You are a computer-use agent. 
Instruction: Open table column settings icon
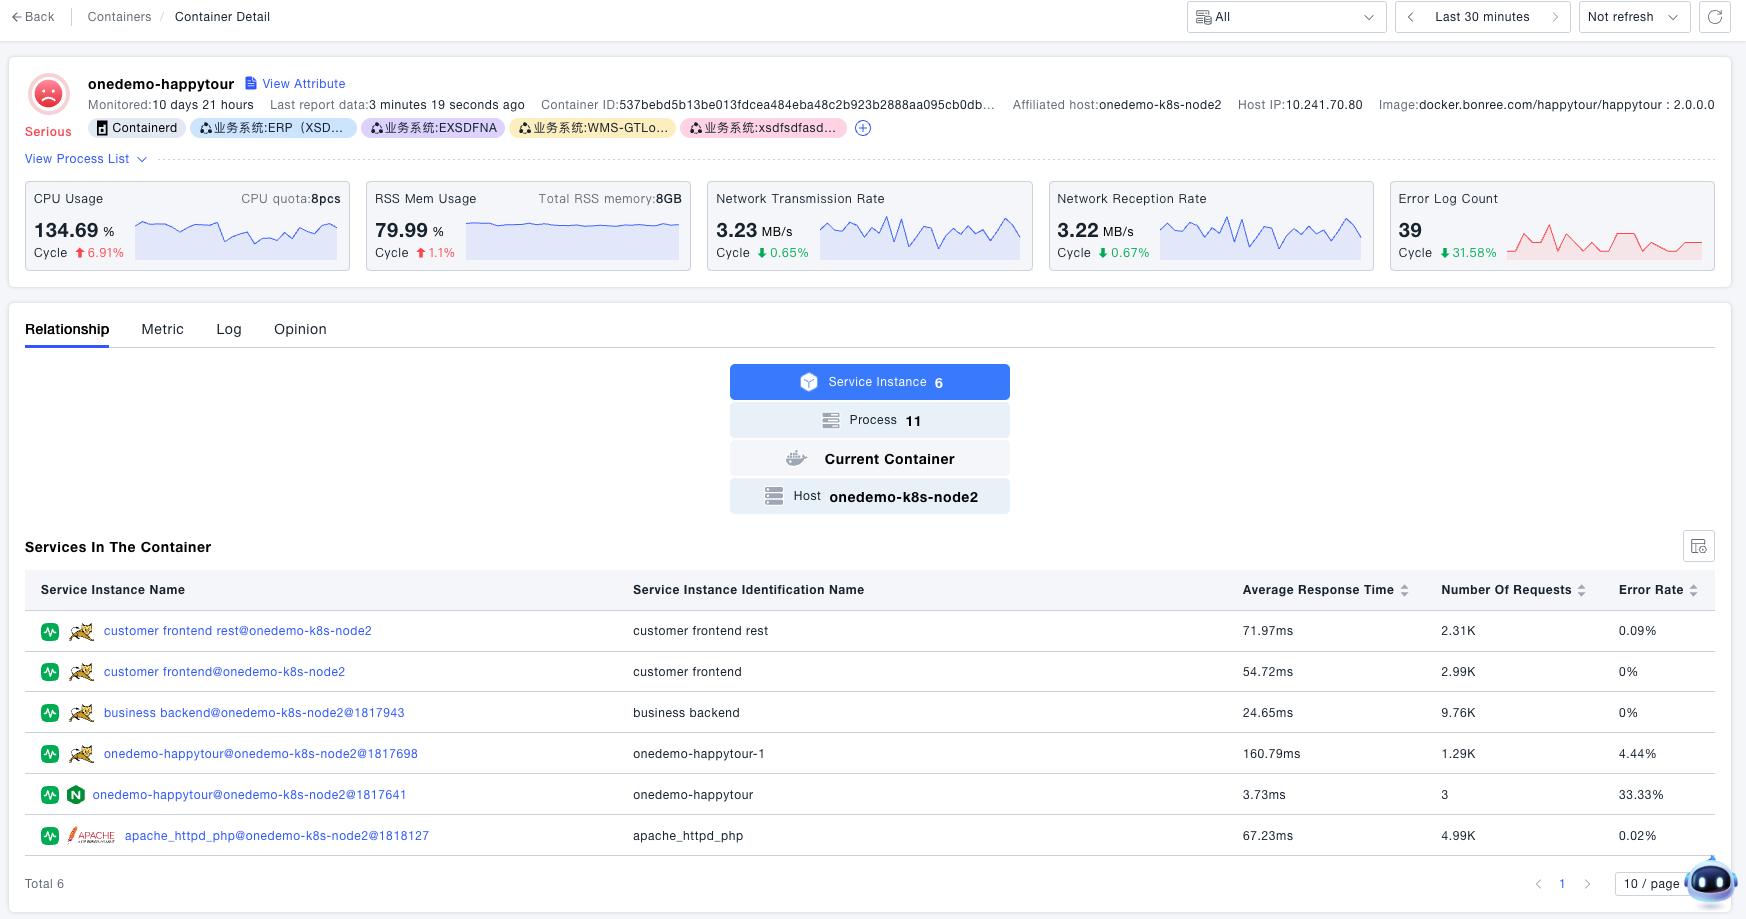(1698, 546)
